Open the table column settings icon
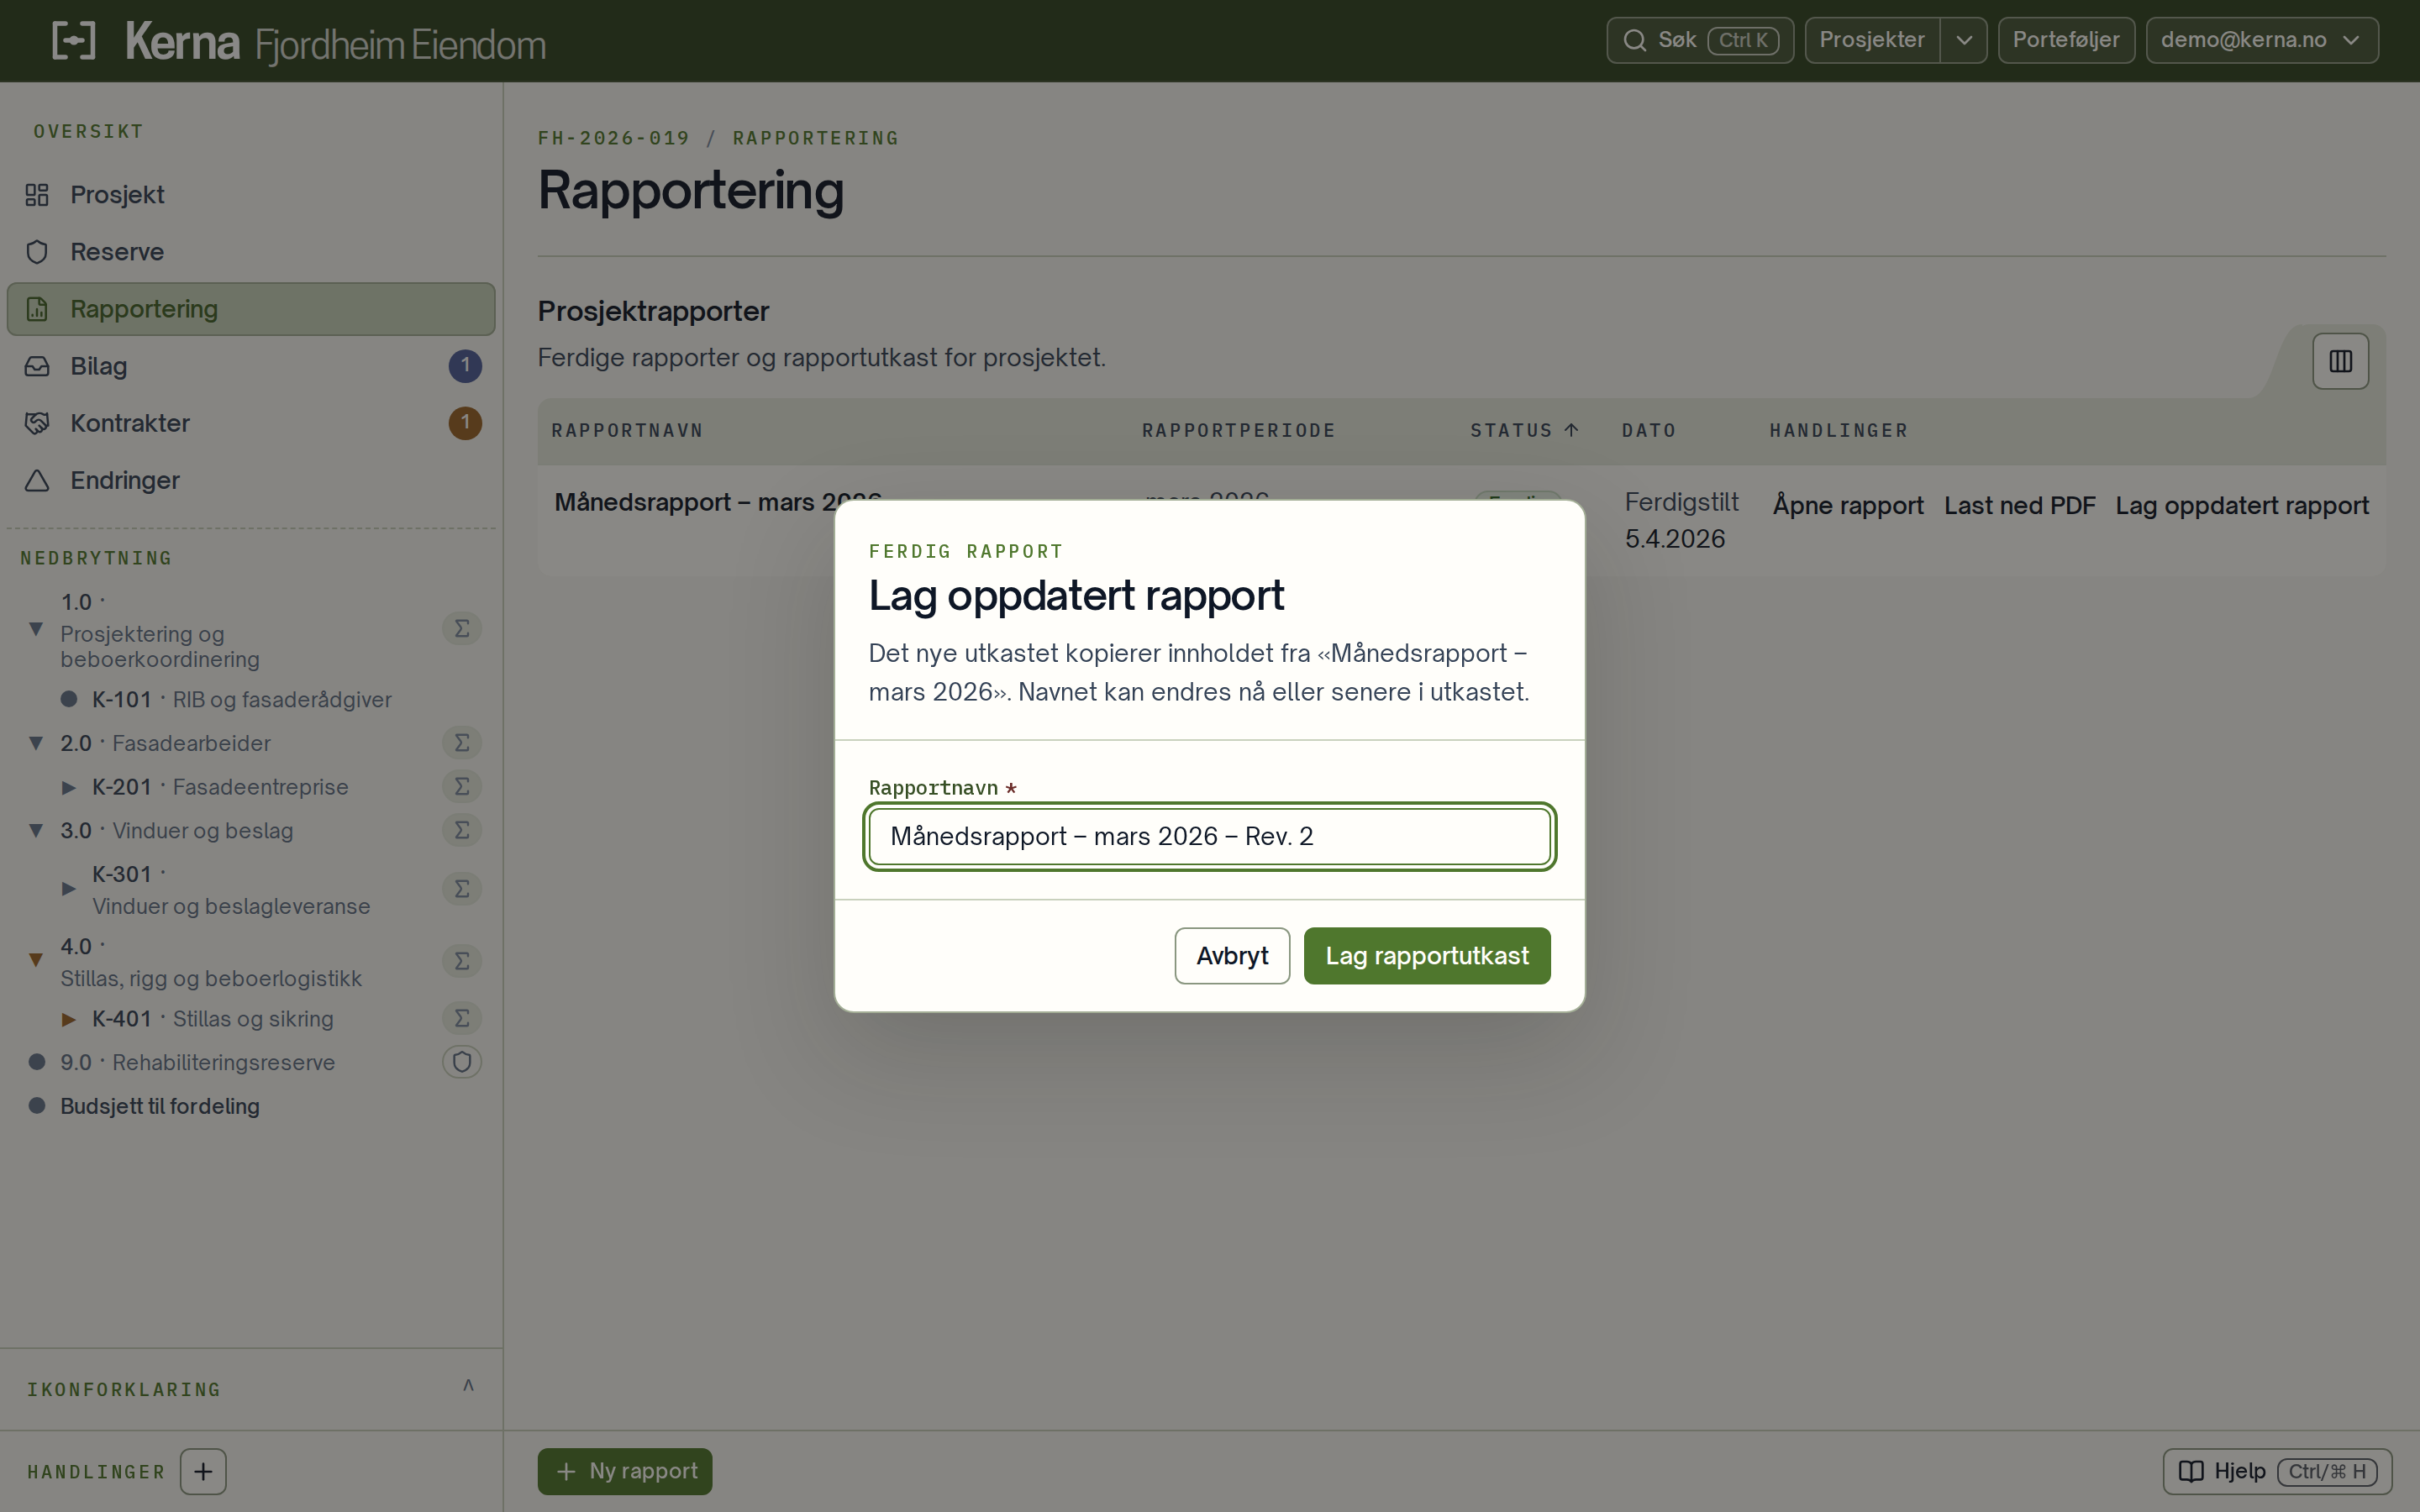Screen dimensions: 2420x1512 tap(2341, 361)
